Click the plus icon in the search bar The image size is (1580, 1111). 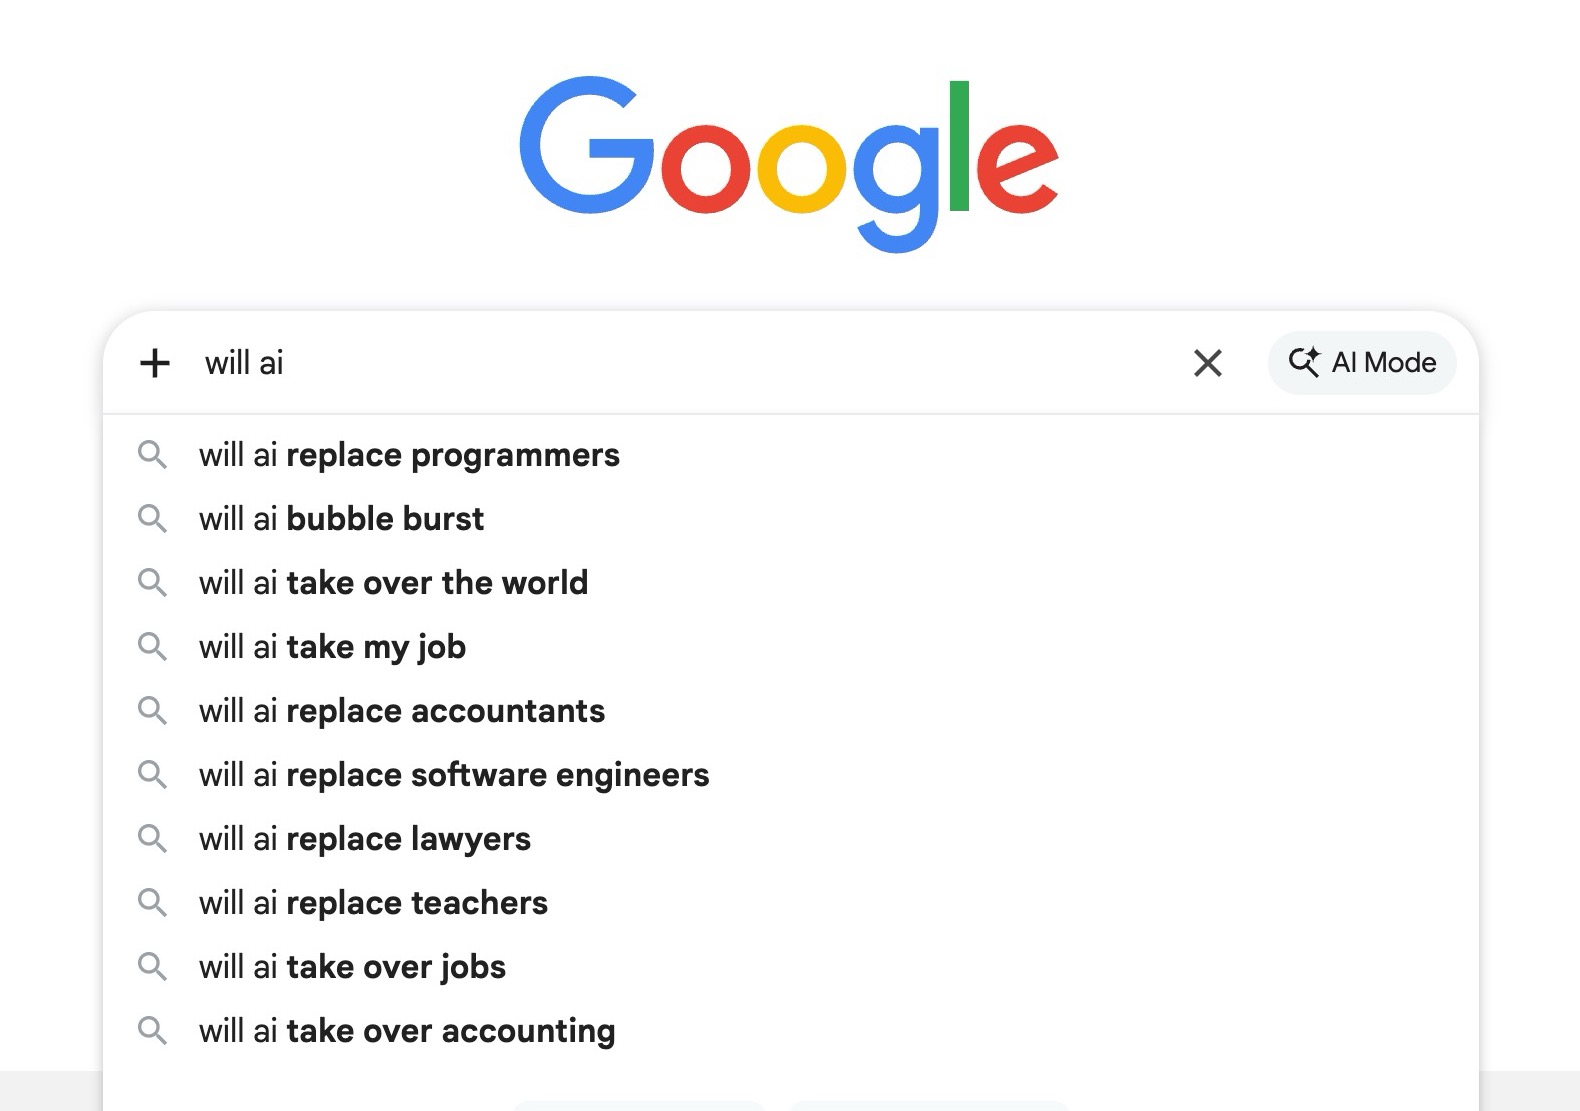click(155, 363)
